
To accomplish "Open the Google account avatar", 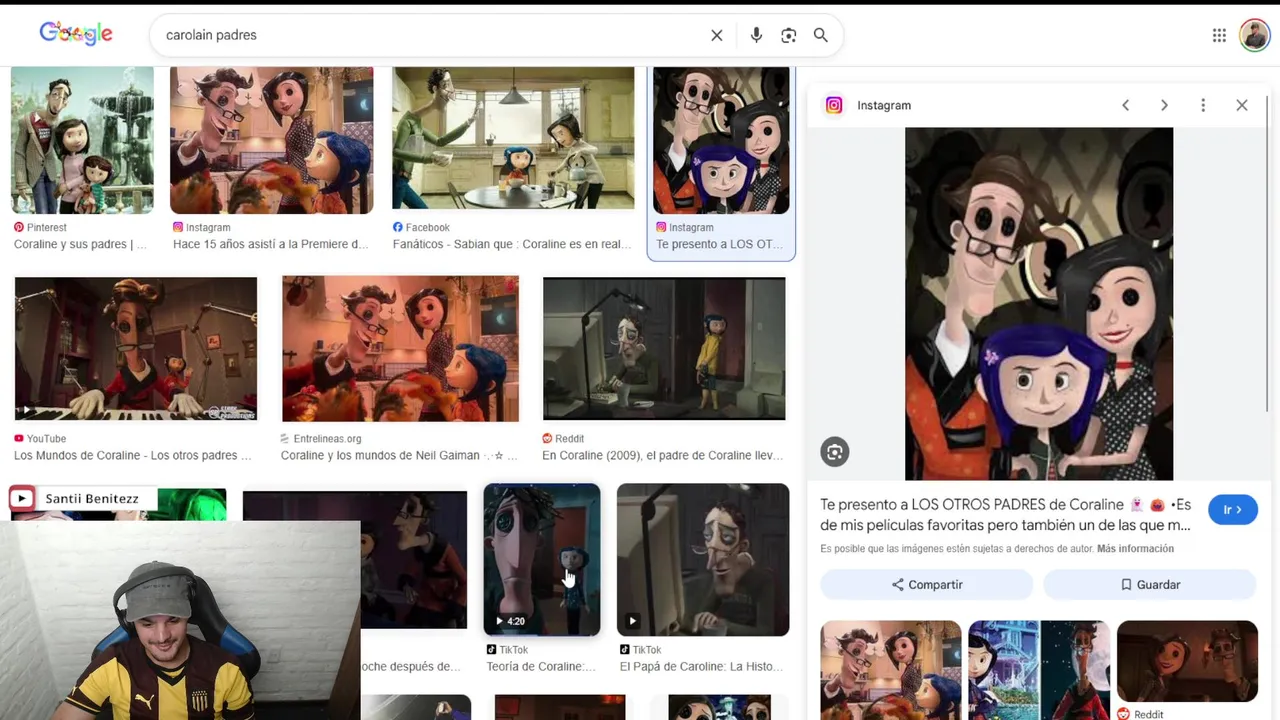I will click(1254, 35).
